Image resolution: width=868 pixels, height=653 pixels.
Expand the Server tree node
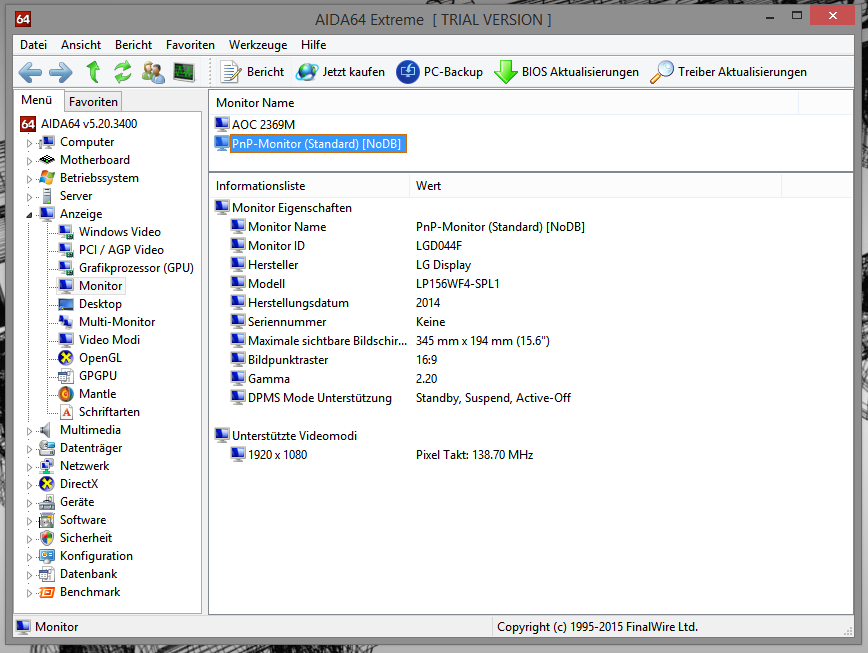[x=29, y=197]
